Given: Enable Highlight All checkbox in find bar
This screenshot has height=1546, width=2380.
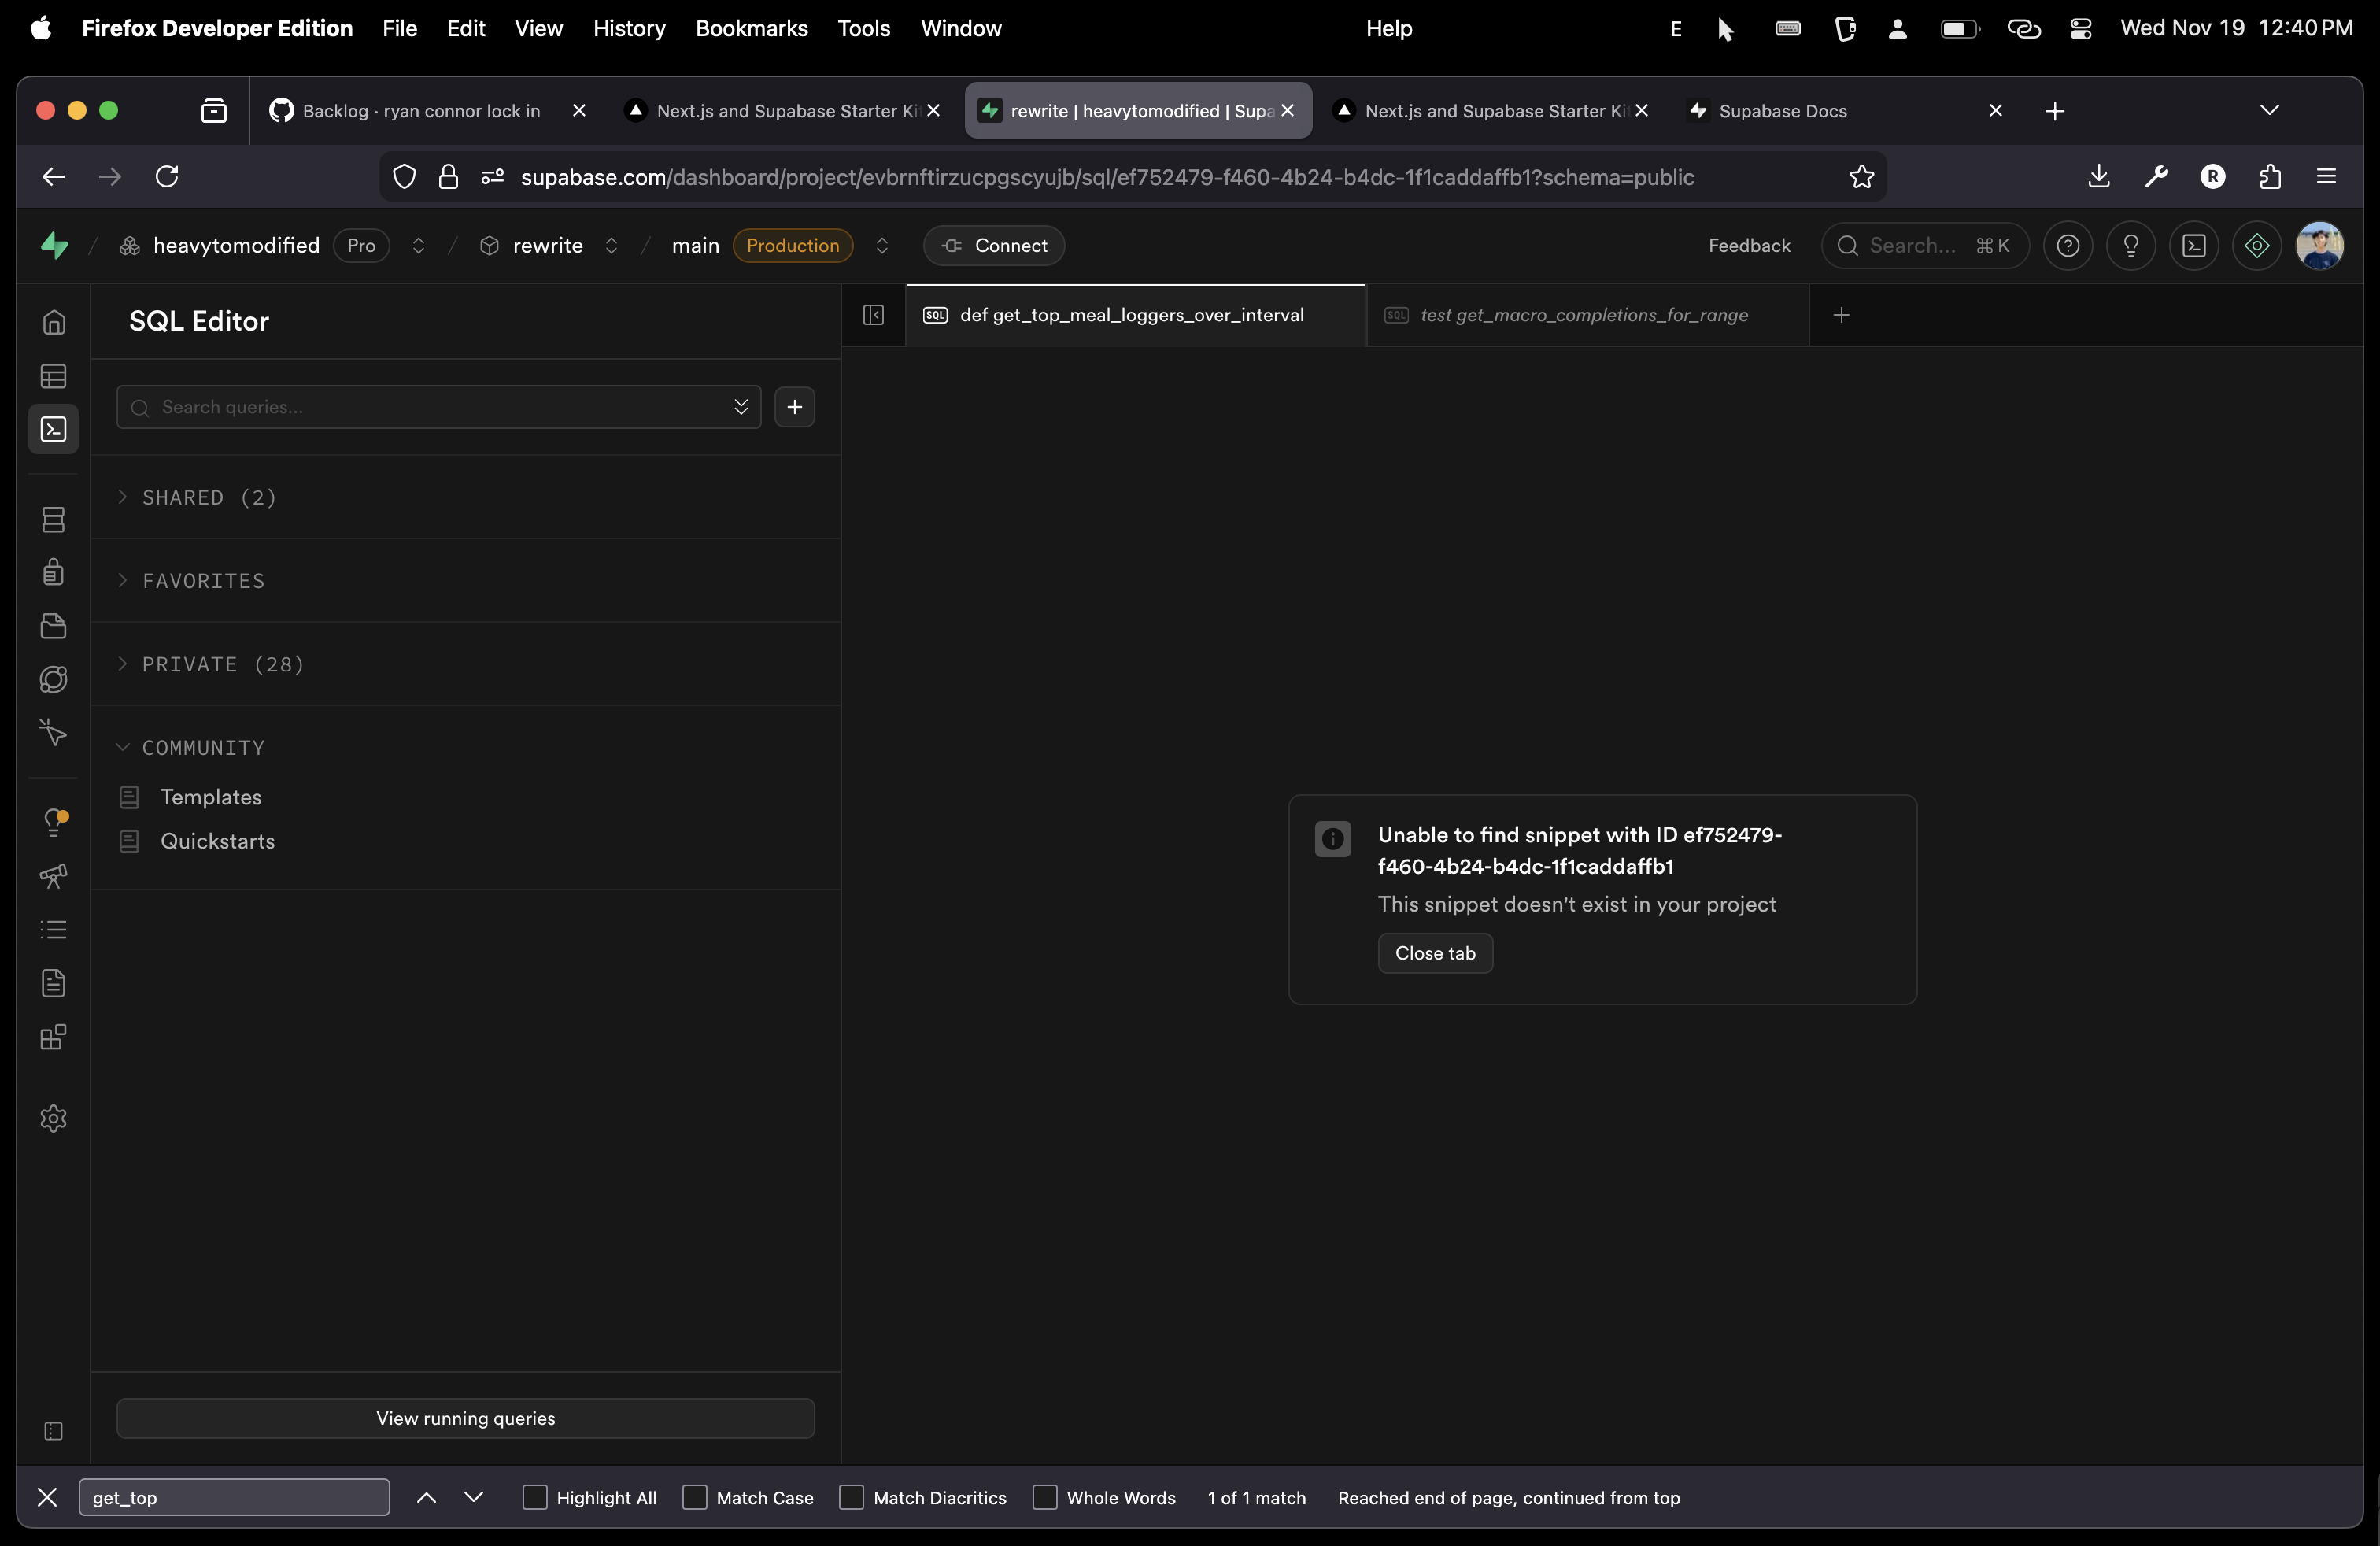Looking at the screenshot, I should coord(535,1497).
